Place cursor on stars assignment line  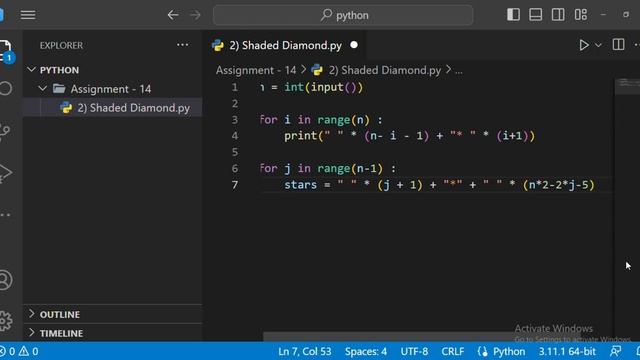pyautogui.click(x=439, y=185)
